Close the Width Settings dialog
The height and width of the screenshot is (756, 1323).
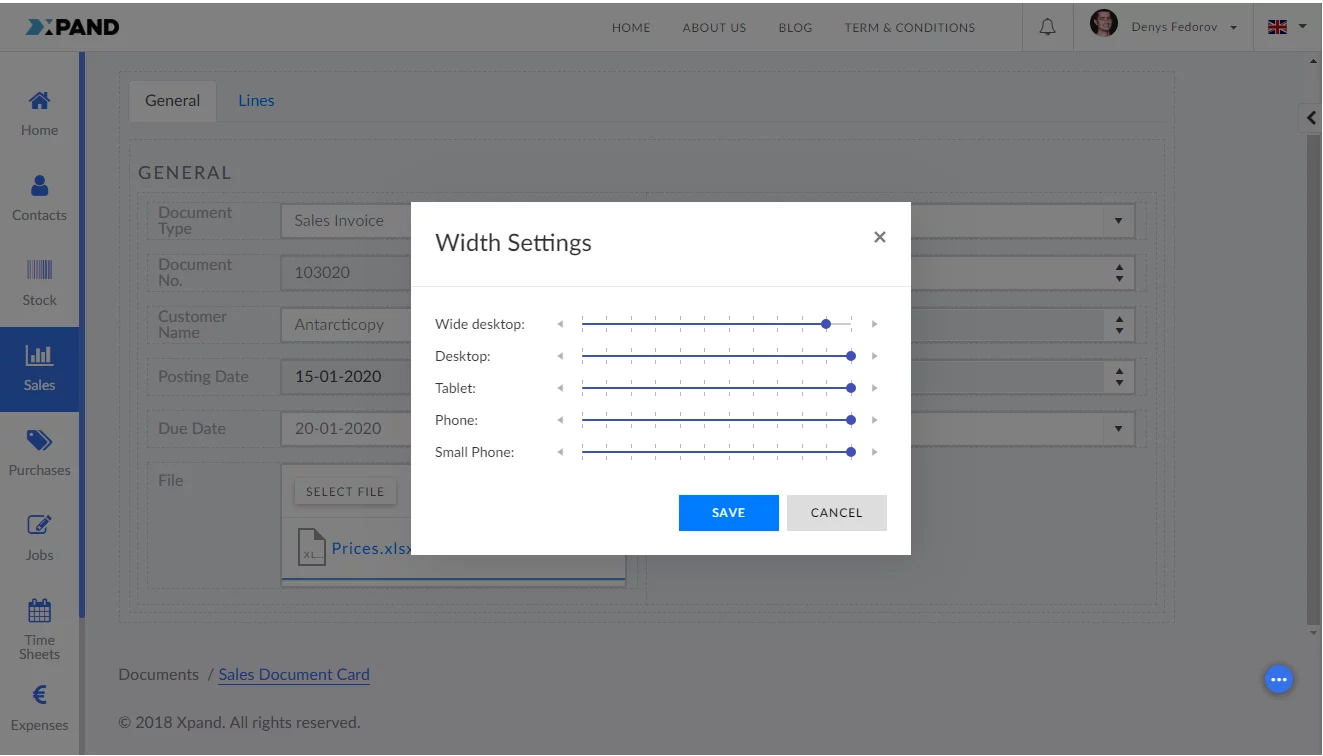coord(879,237)
